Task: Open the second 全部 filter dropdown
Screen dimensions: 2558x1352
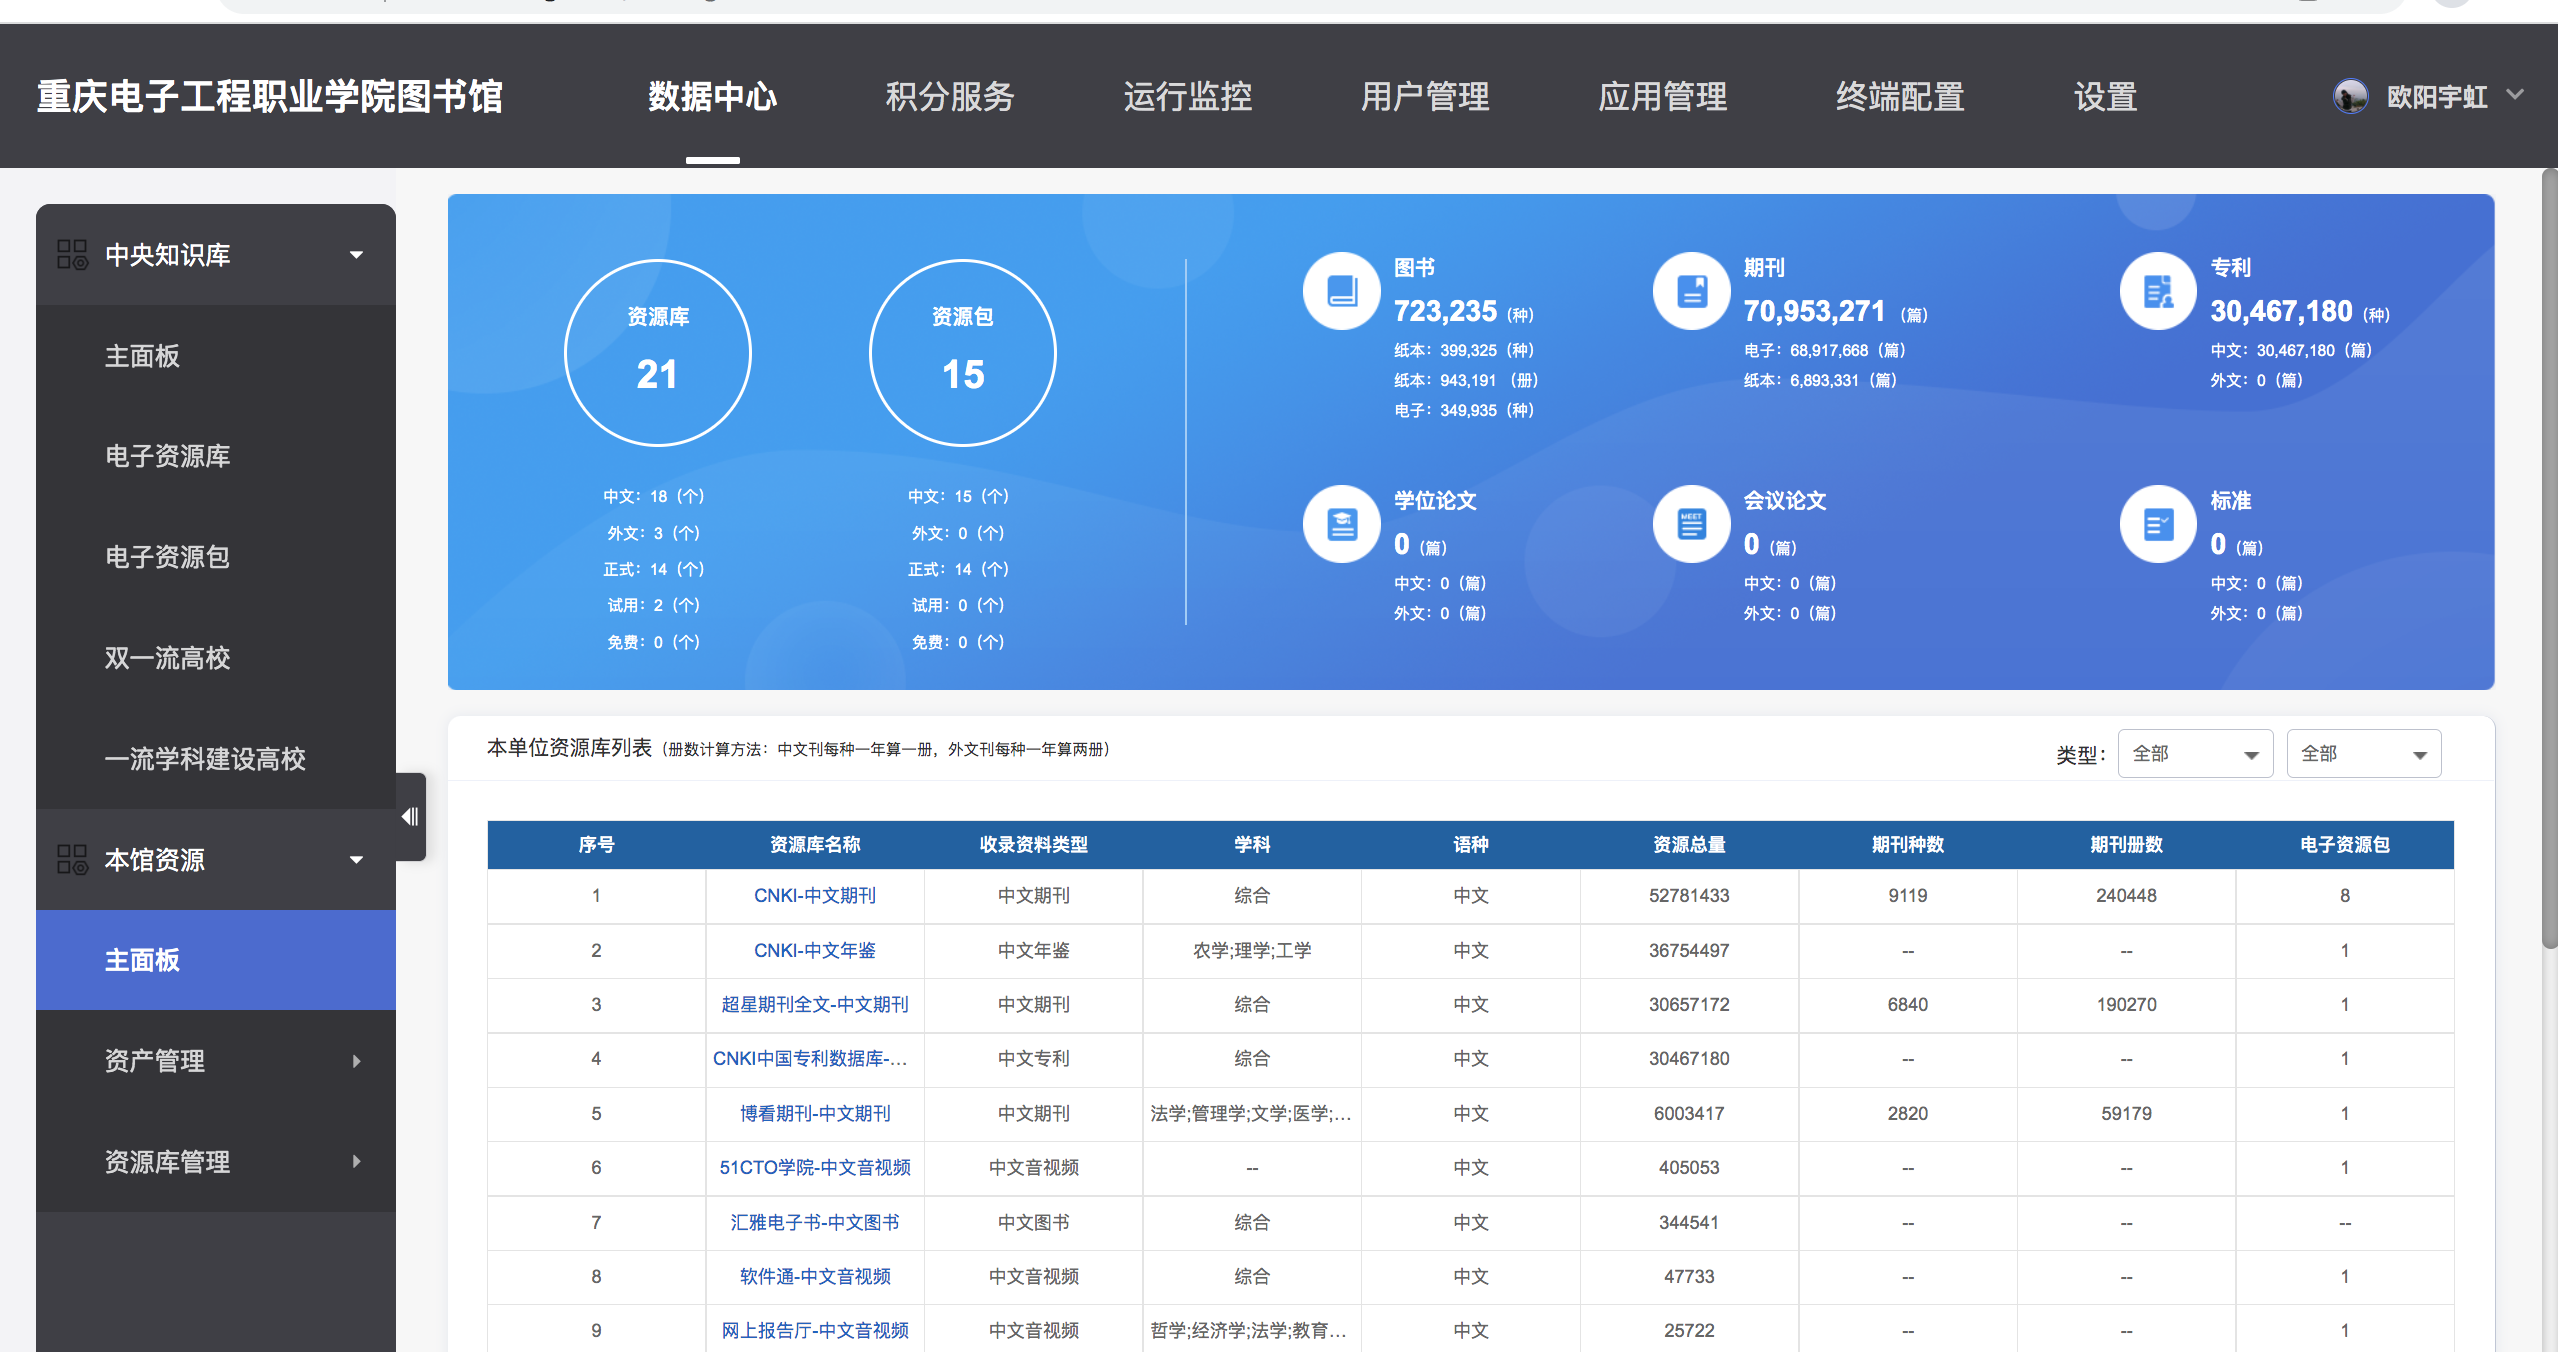Action: pyautogui.click(x=2363, y=754)
